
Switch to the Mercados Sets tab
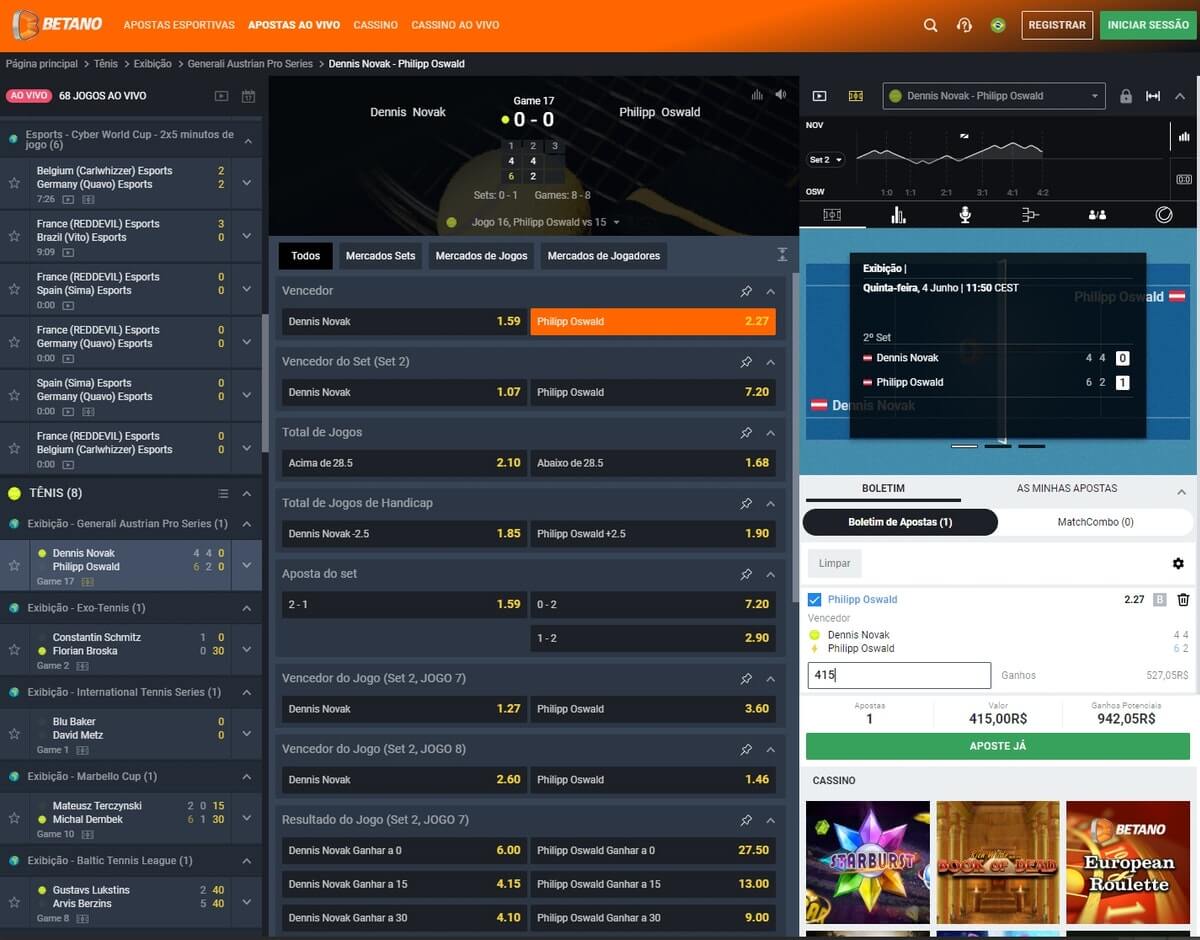tap(380, 256)
